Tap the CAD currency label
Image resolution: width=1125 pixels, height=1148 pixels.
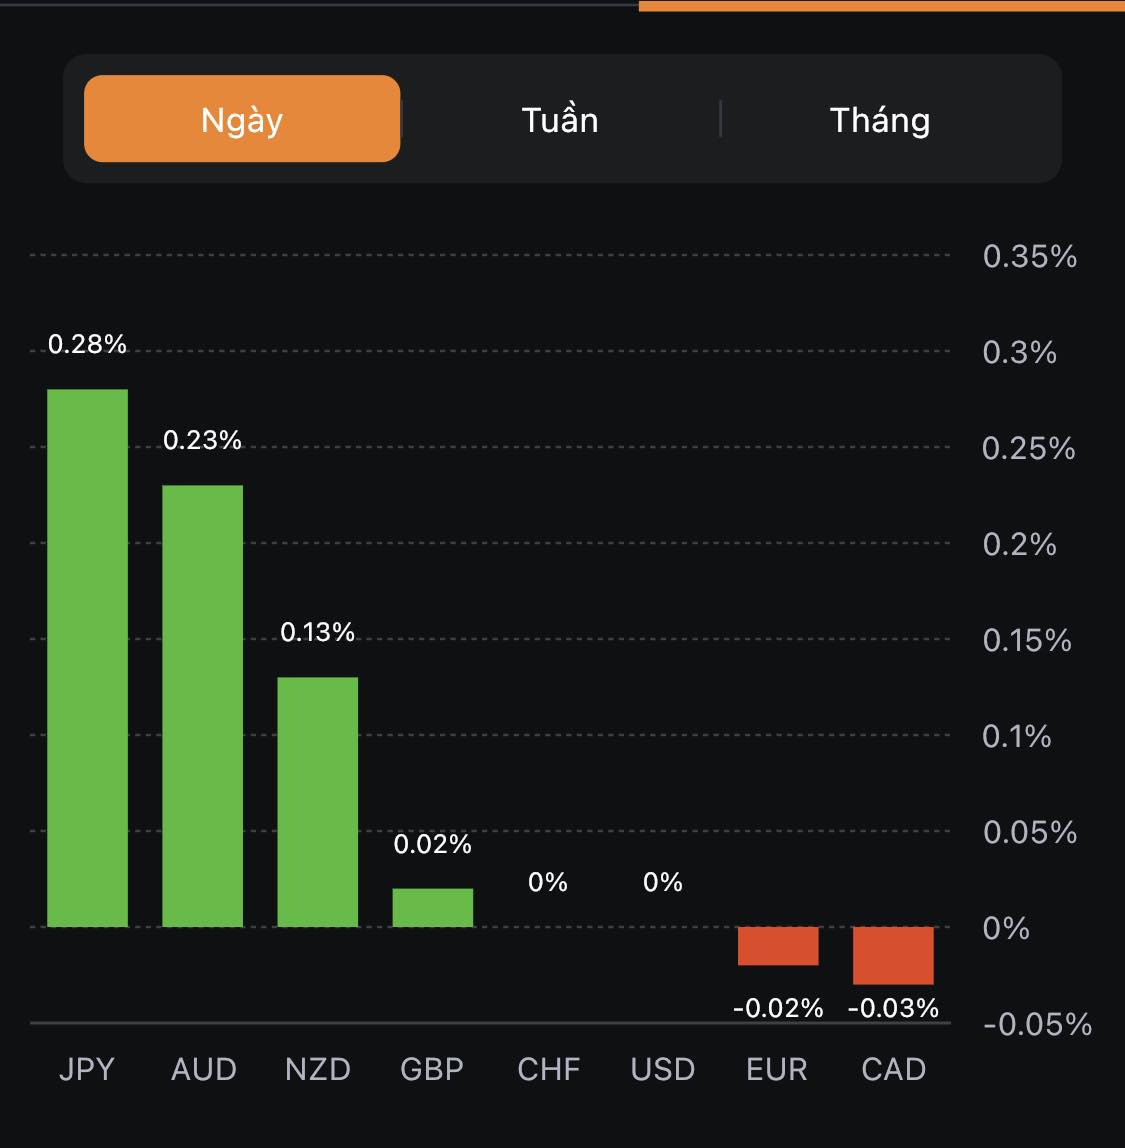(893, 1069)
